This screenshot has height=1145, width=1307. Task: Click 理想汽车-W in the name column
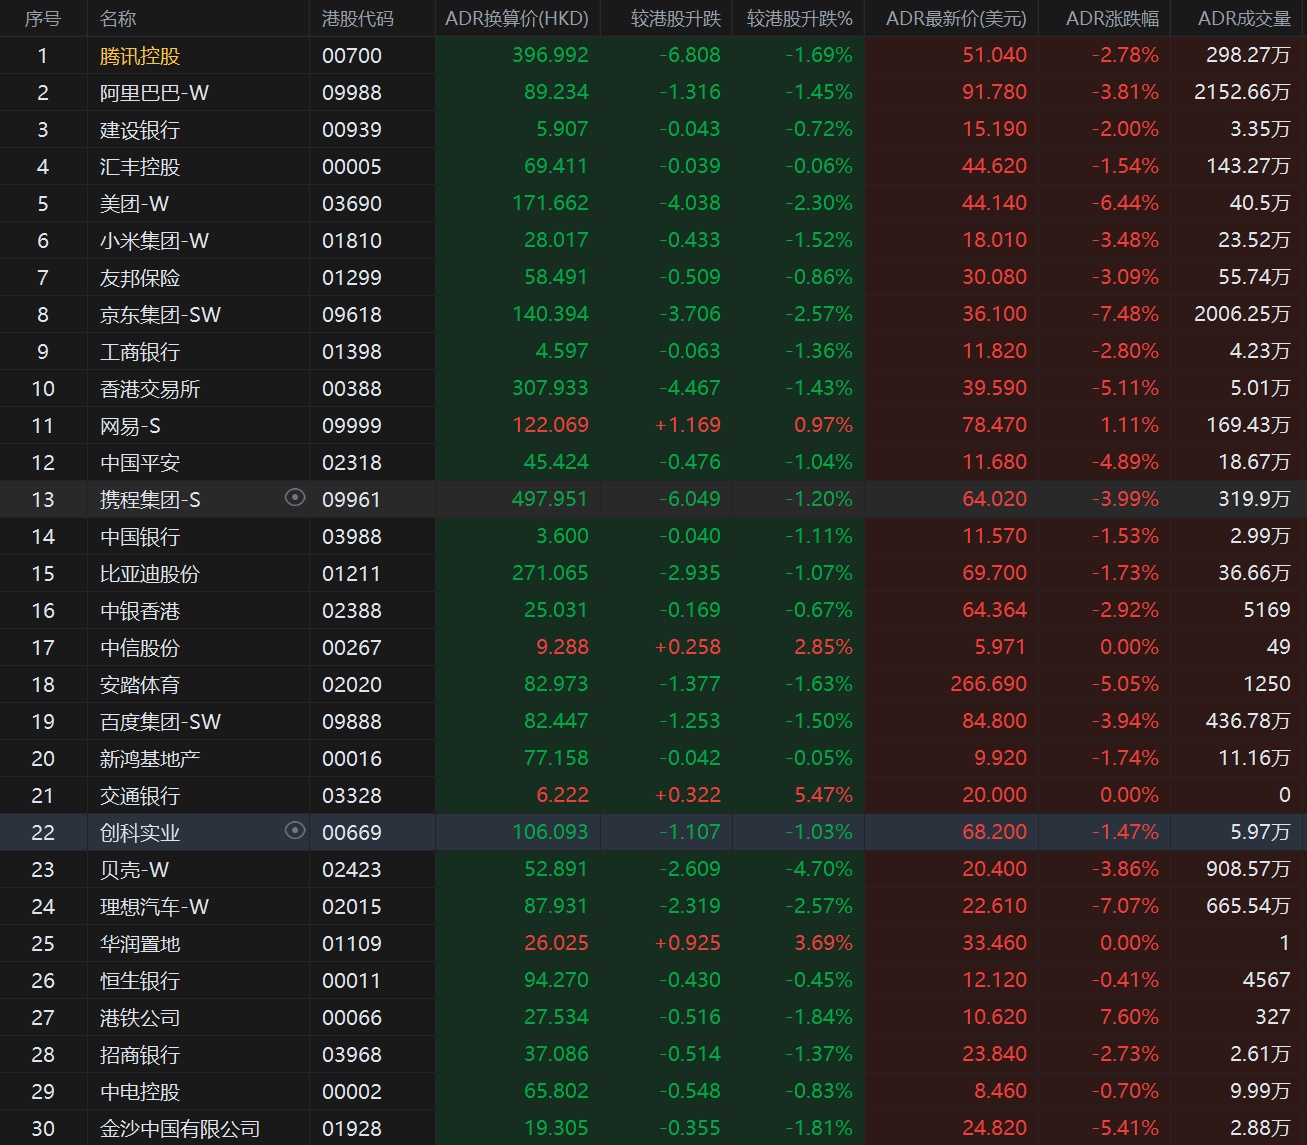pyautogui.click(x=154, y=907)
